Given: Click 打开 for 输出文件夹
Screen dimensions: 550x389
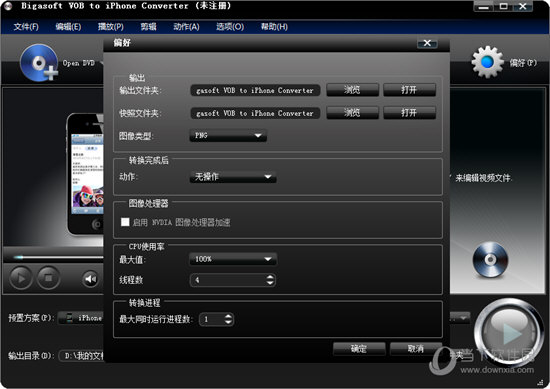Looking at the screenshot, I should click(x=409, y=90).
